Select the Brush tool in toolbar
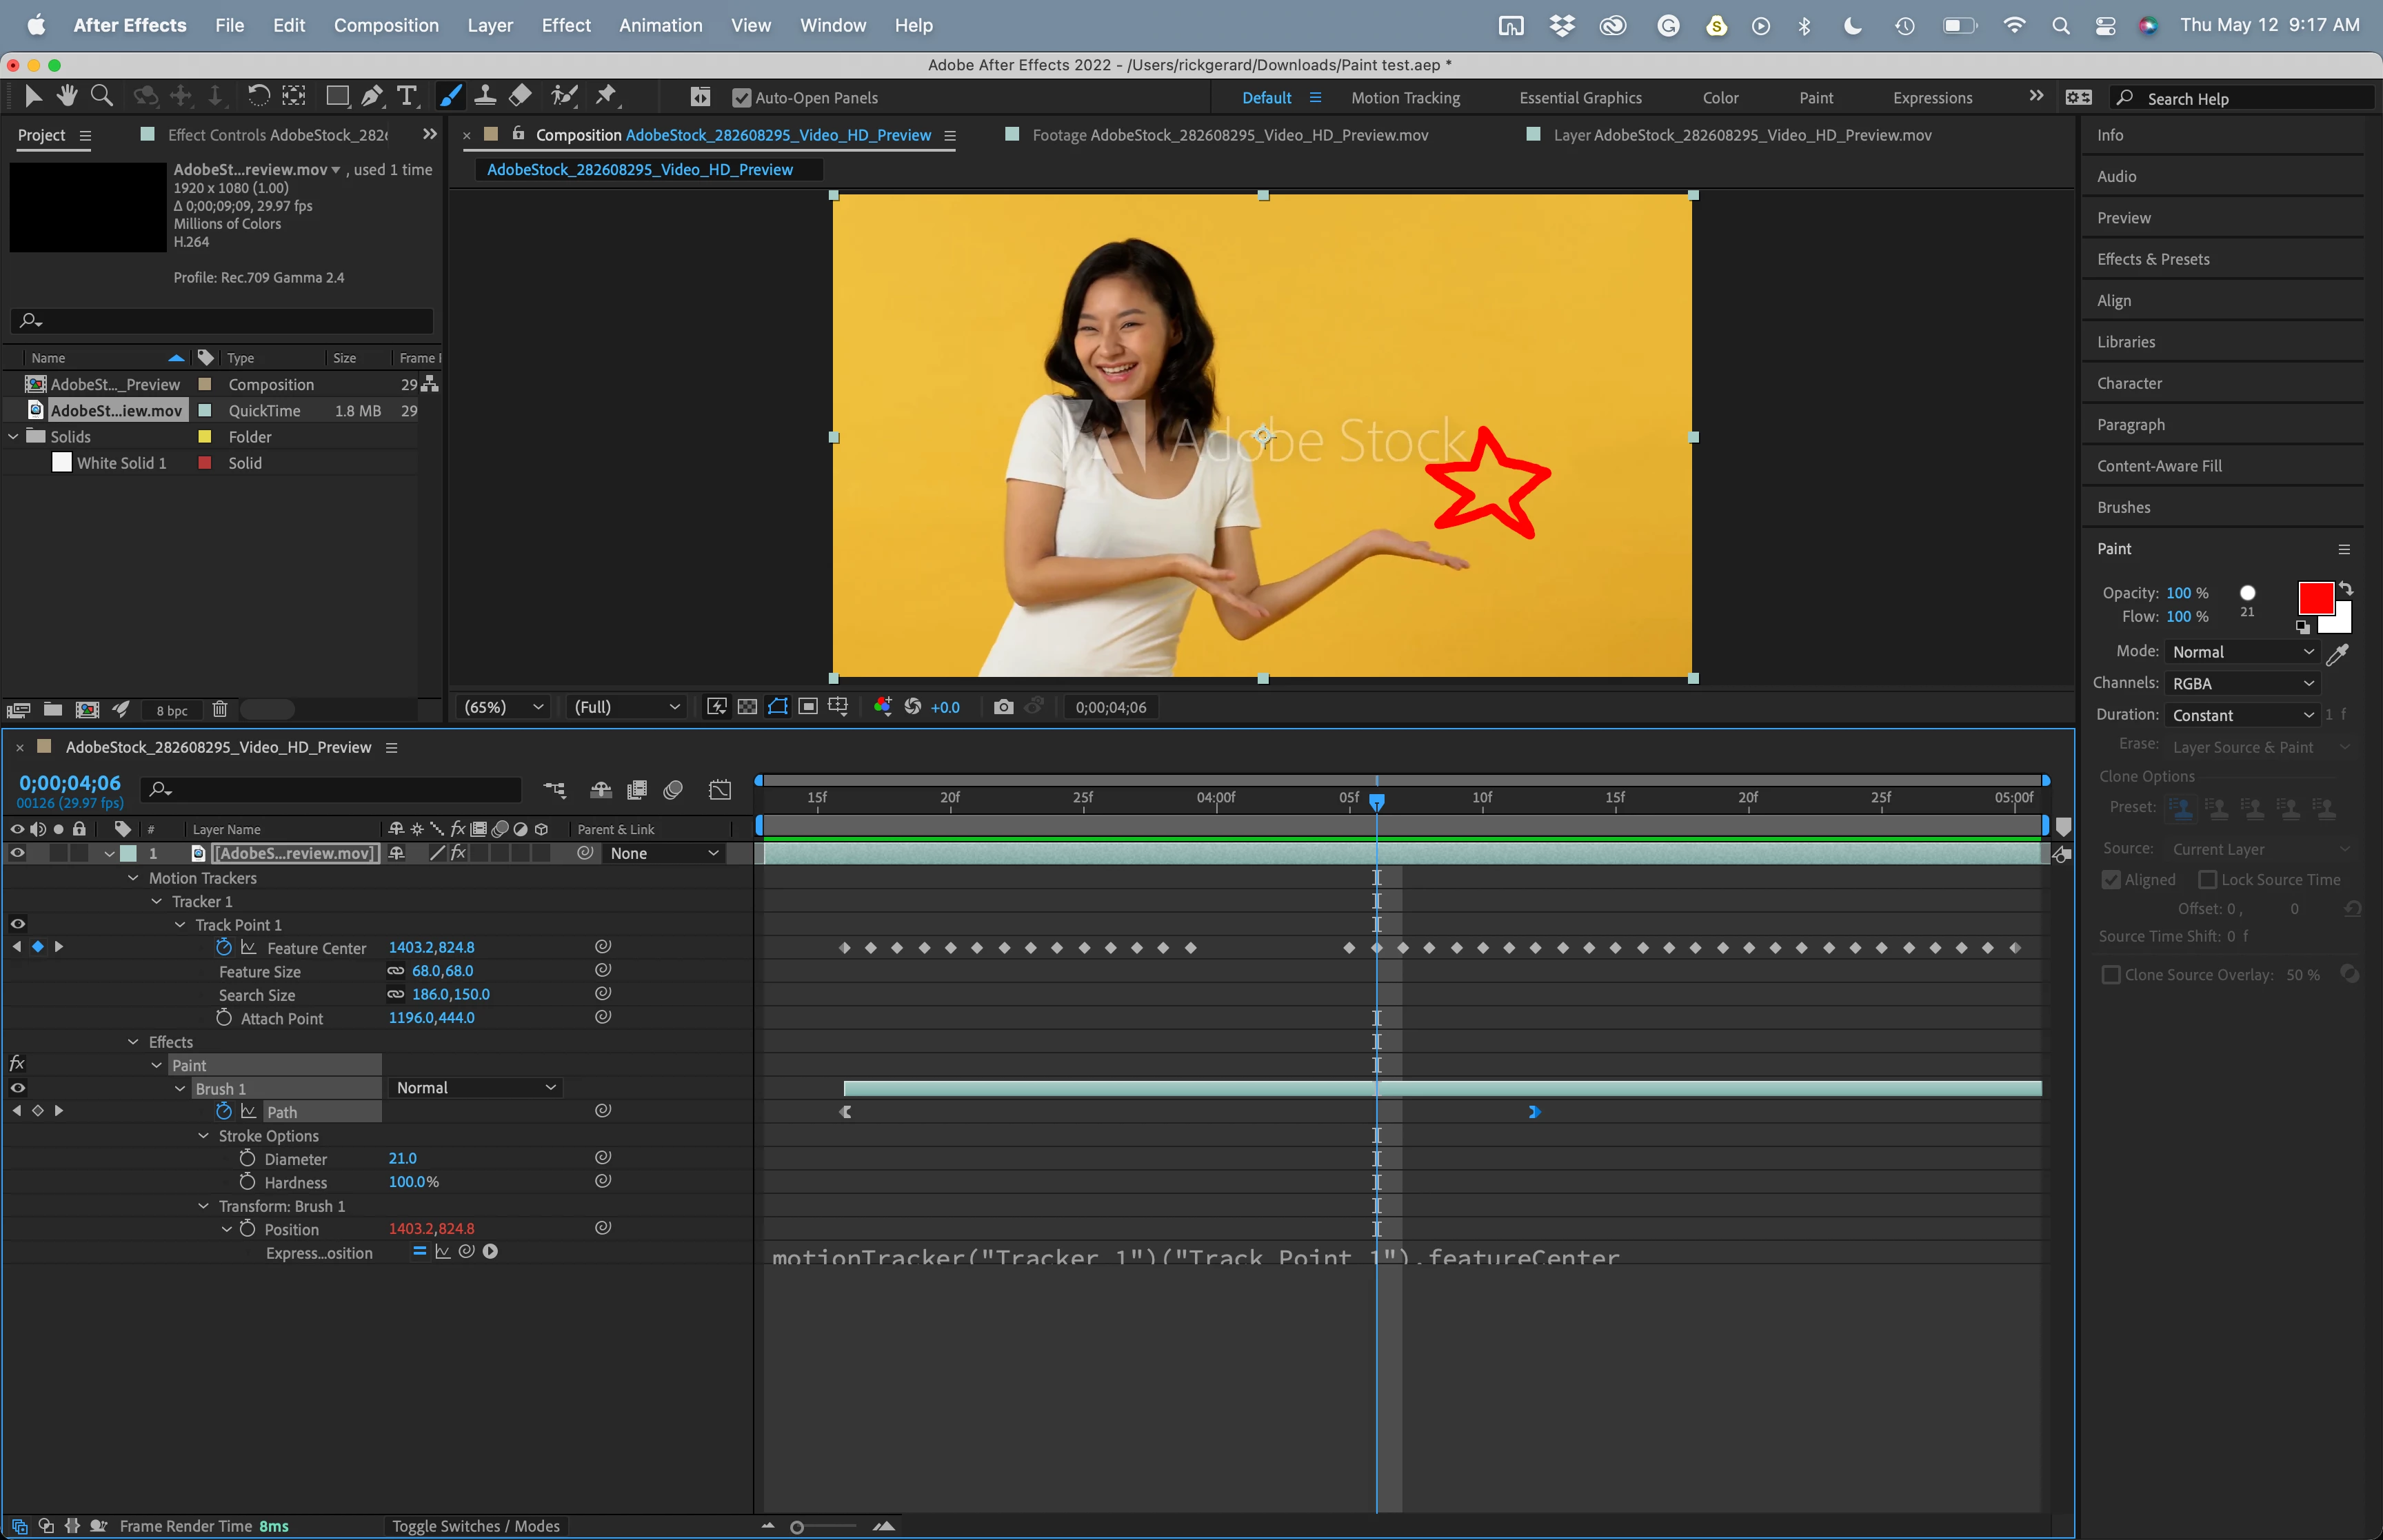This screenshot has width=2383, height=1540. pyautogui.click(x=451, y=96)
